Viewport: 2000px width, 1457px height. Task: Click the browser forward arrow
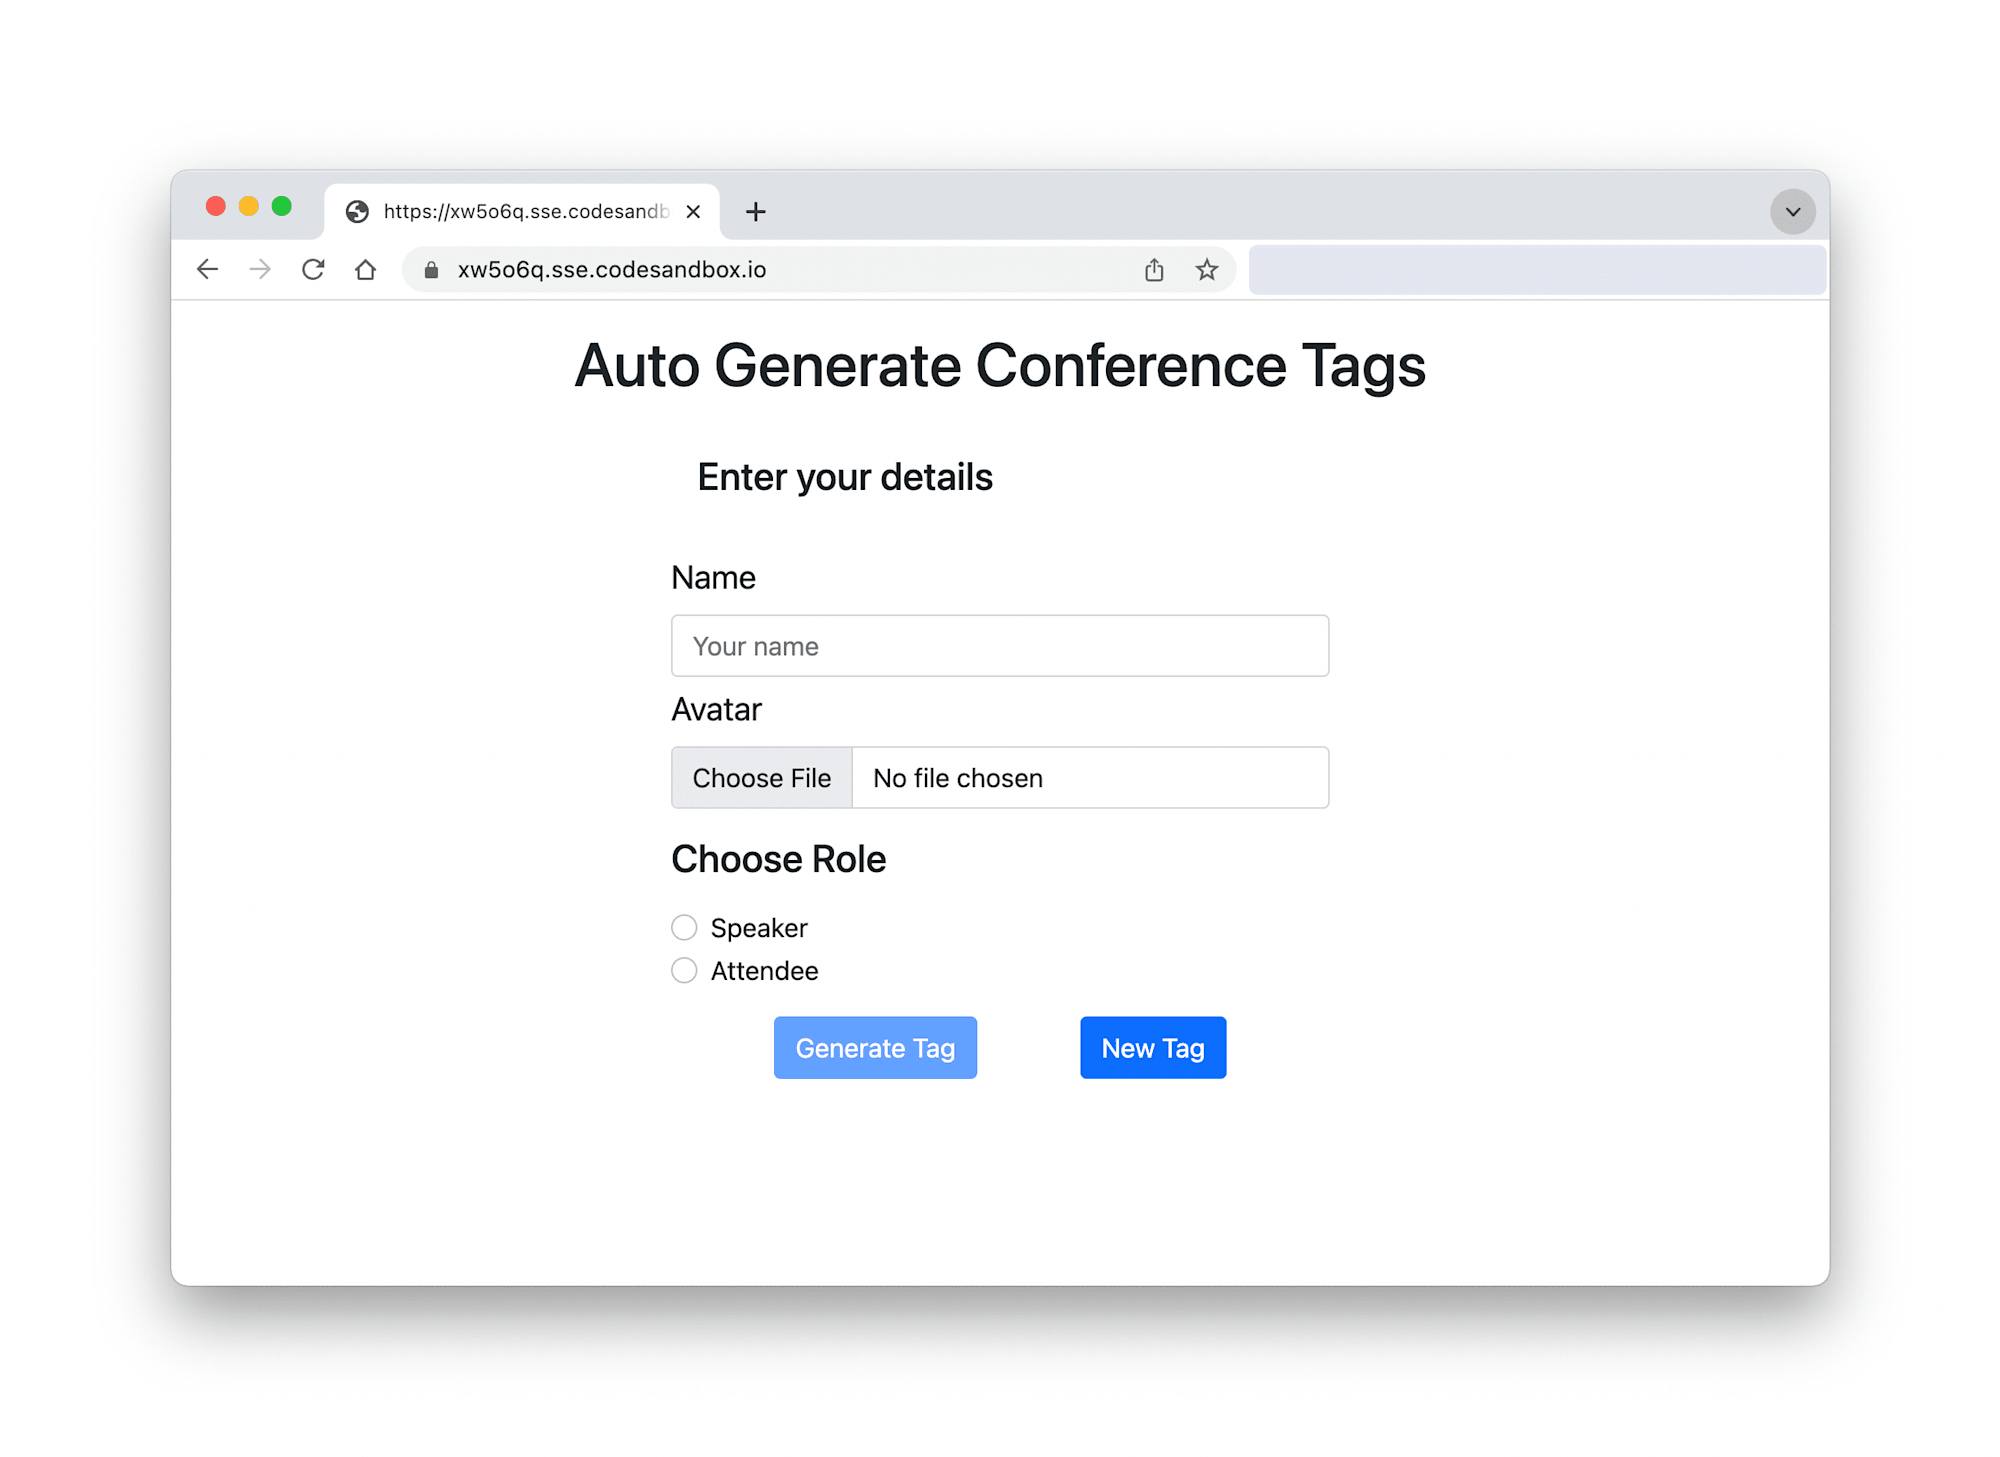[x=260, y=269]
